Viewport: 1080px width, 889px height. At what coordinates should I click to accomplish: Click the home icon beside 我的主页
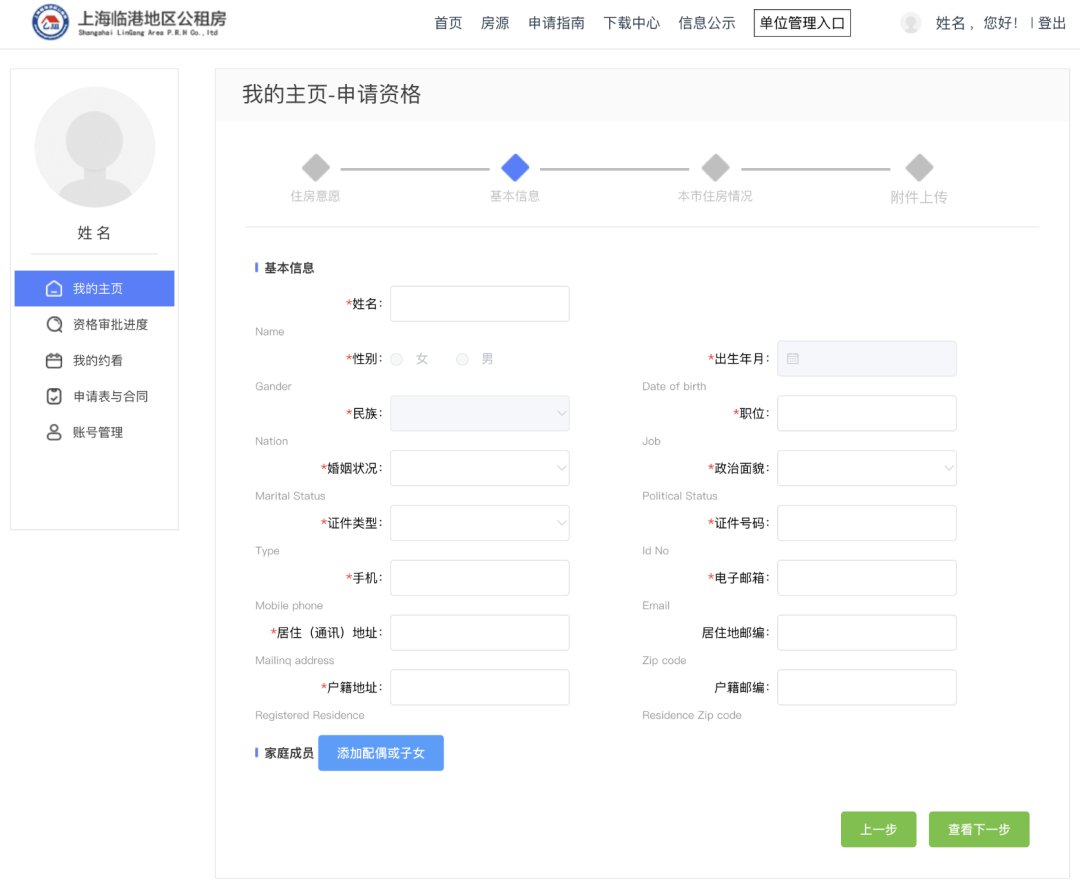point(55,289)
